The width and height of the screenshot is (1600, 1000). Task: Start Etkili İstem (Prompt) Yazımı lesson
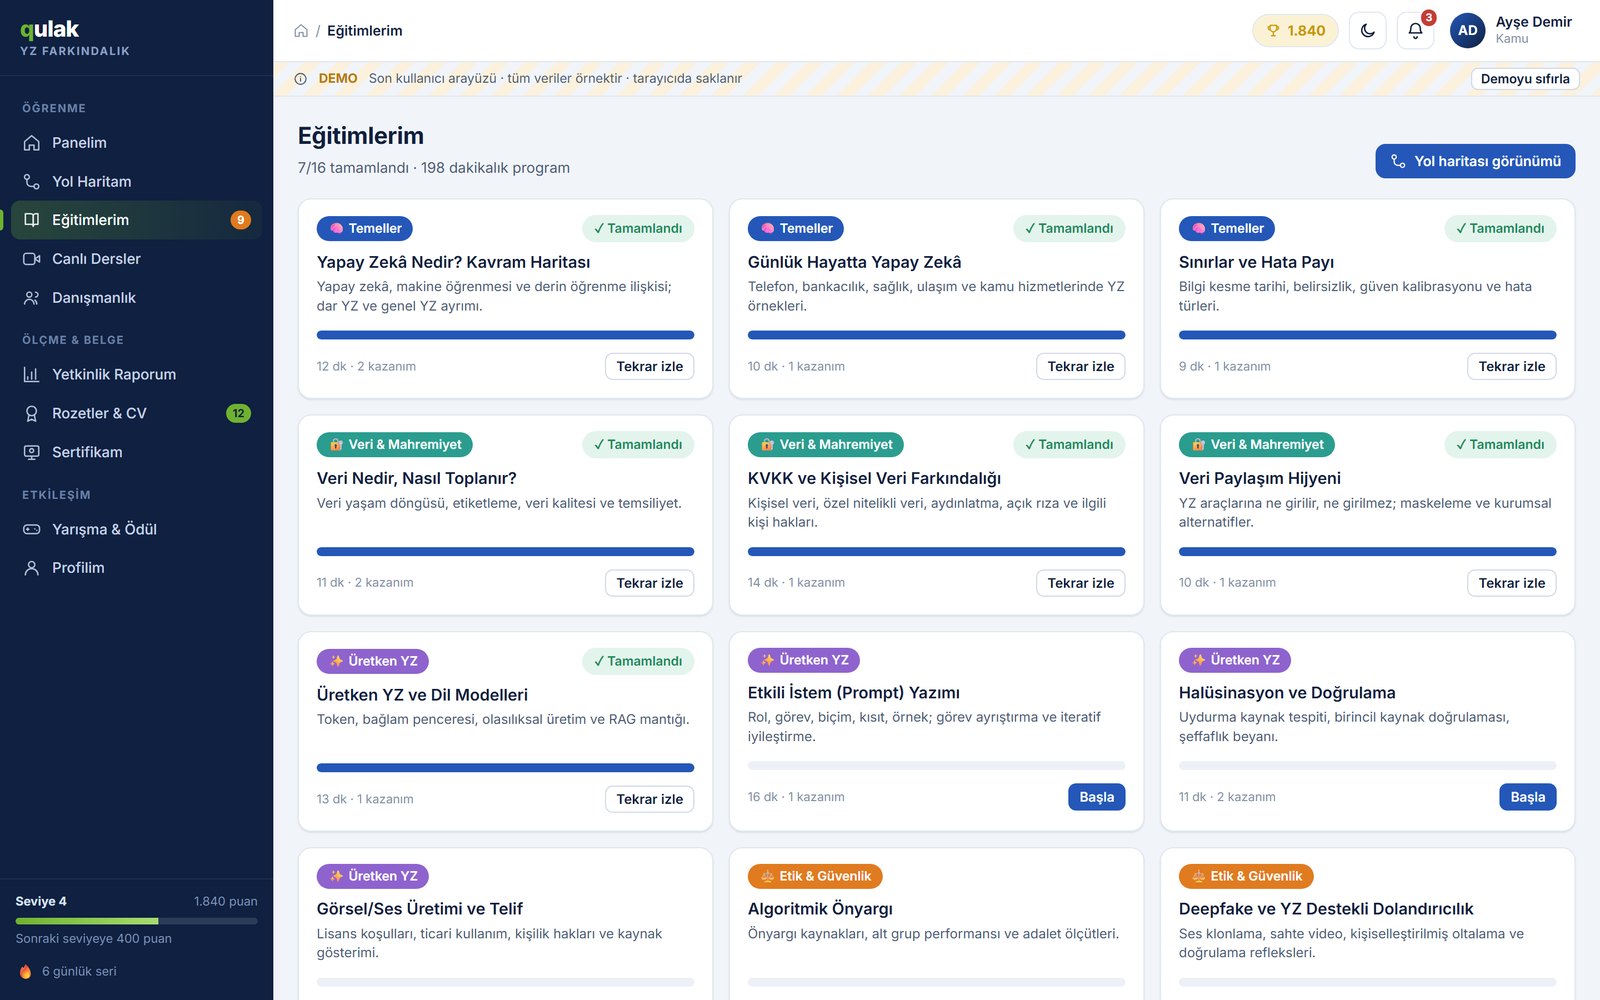[x=1096, y=797]
